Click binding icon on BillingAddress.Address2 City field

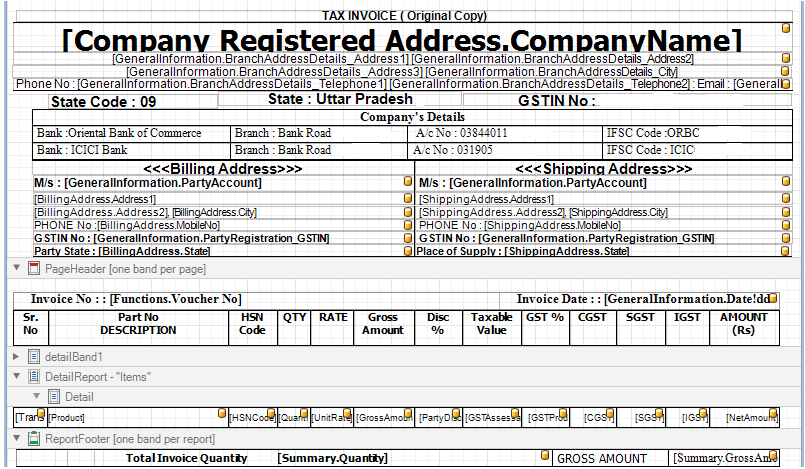(x=408, y=211)
